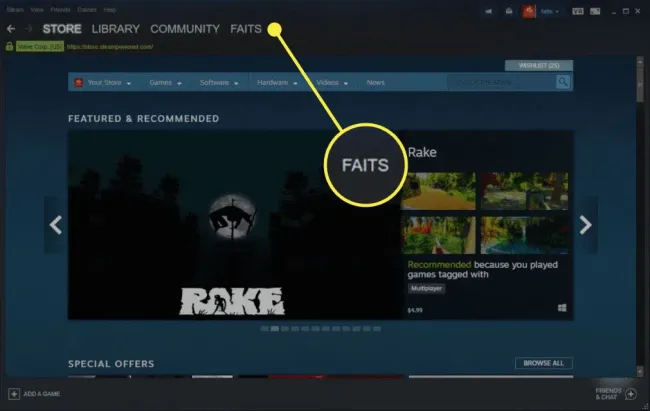
Task: Click the WISHLIST (25) button
Action: click(539, 66)
